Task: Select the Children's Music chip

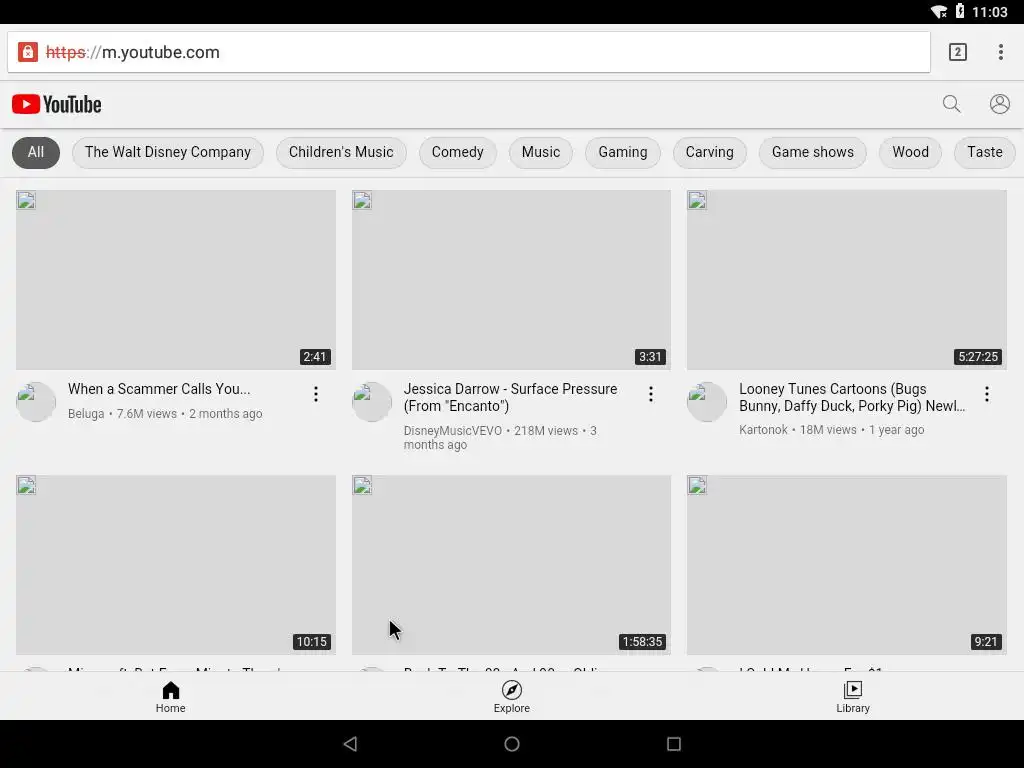Action: 341,152
